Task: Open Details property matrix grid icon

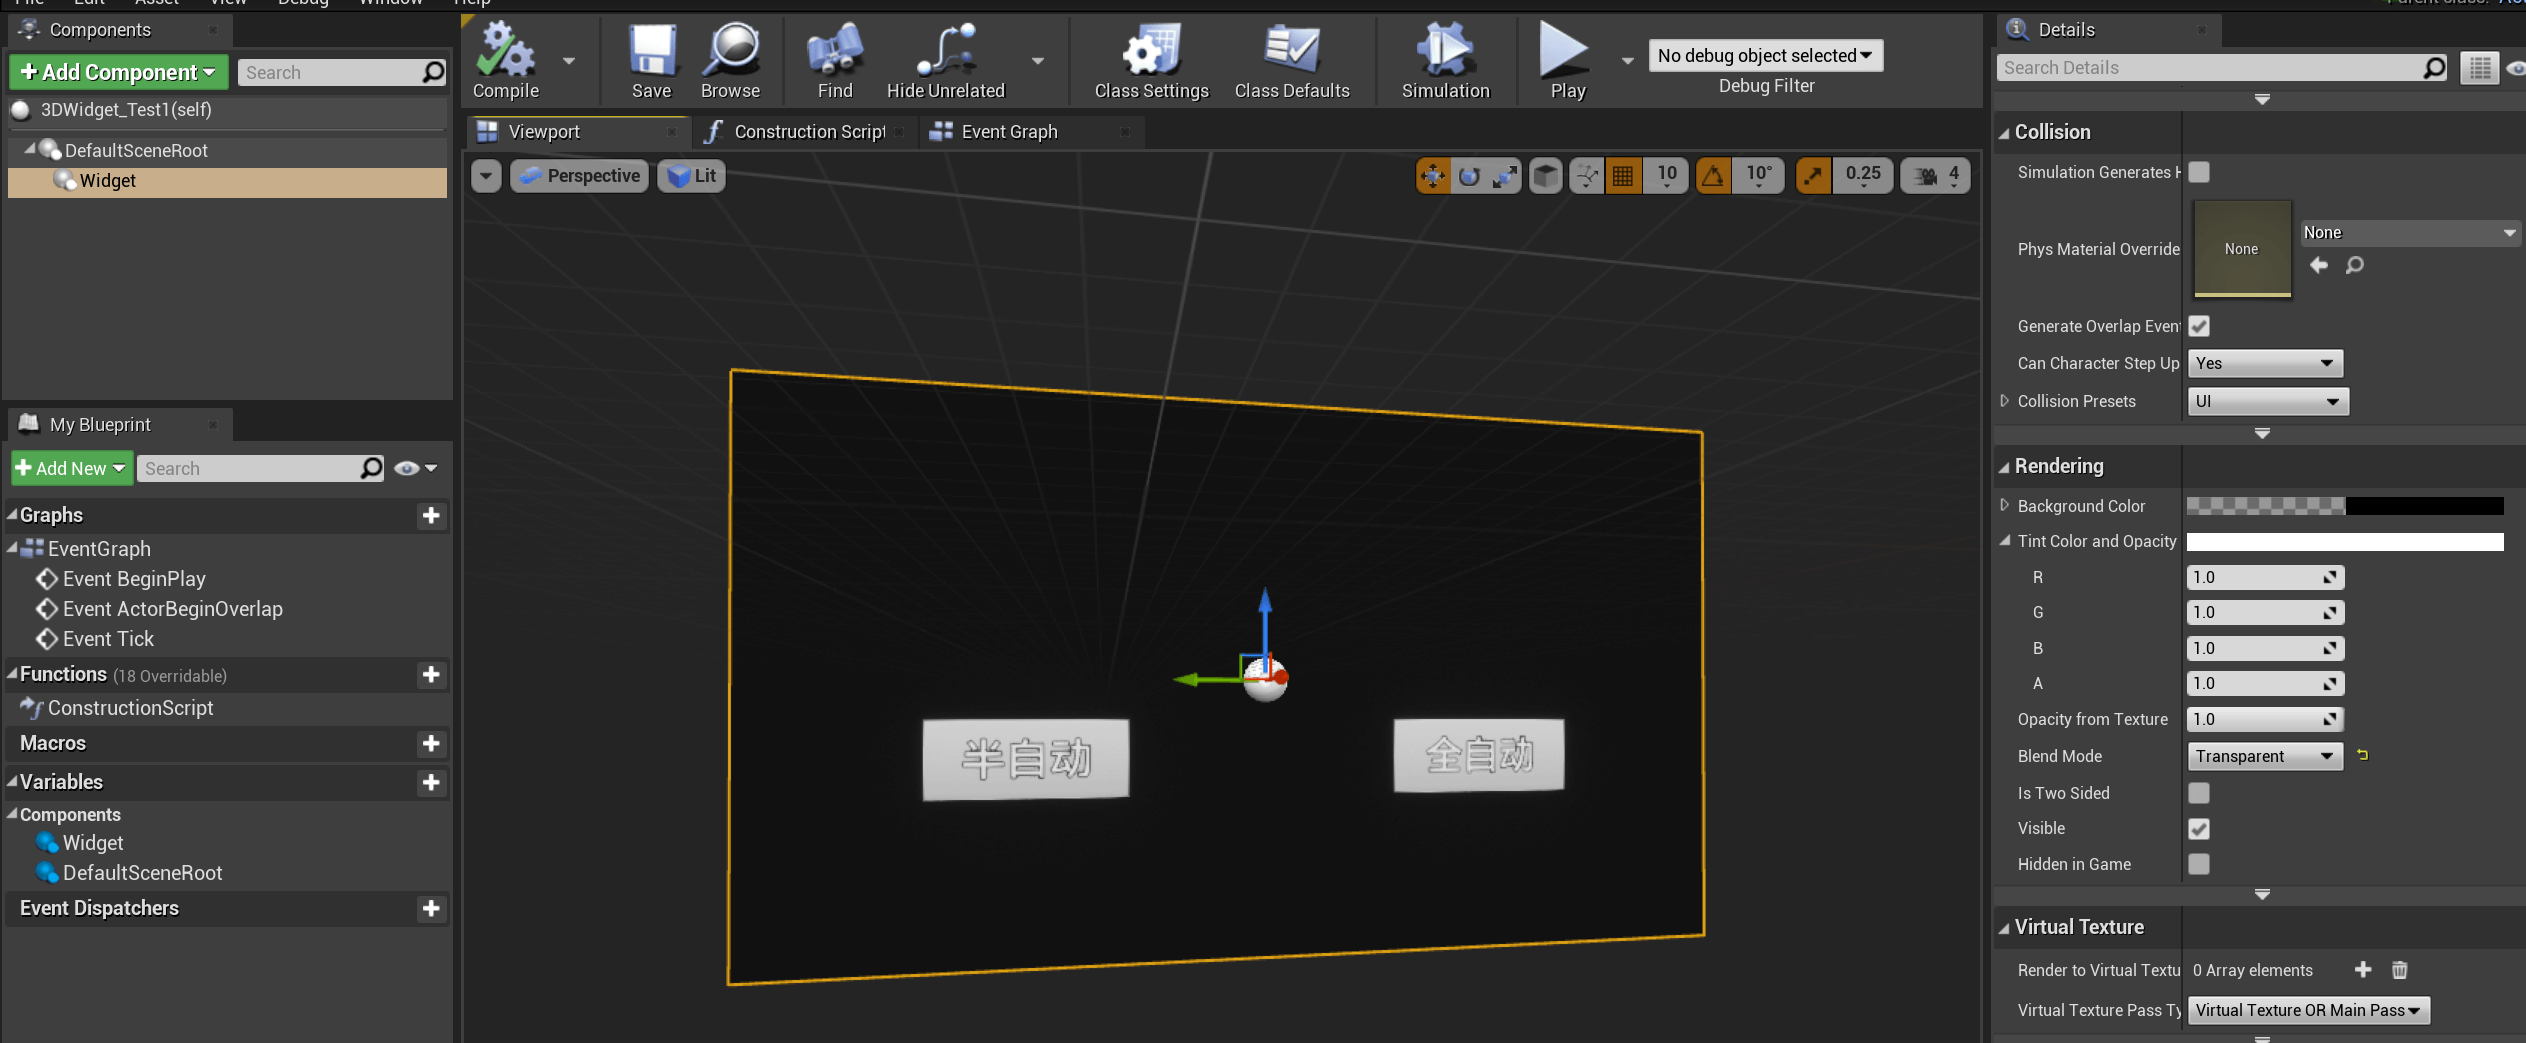Action: tap(2479, 68)
